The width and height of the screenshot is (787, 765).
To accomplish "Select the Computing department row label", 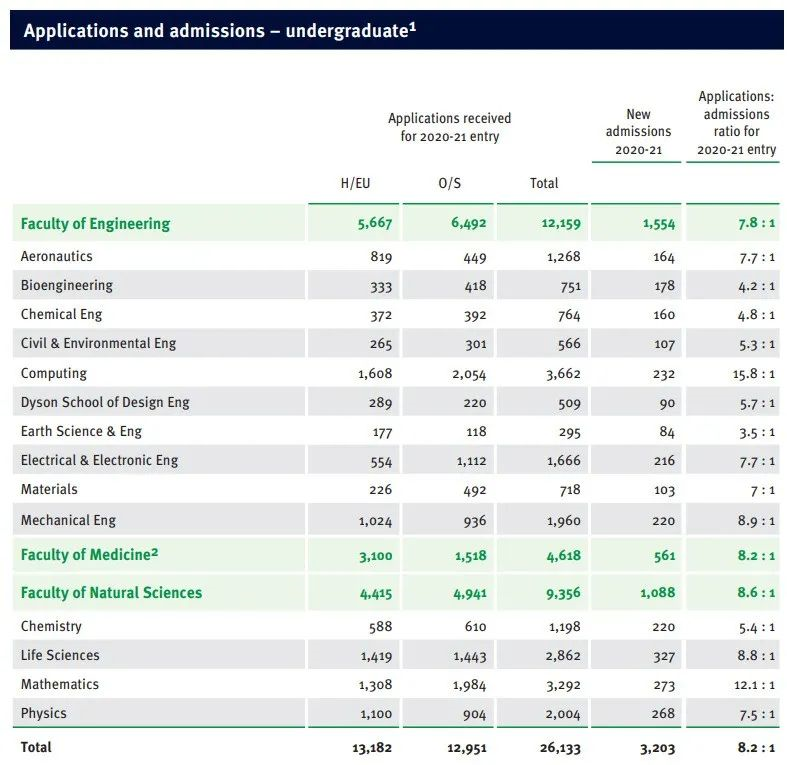I will pos(54,374).
